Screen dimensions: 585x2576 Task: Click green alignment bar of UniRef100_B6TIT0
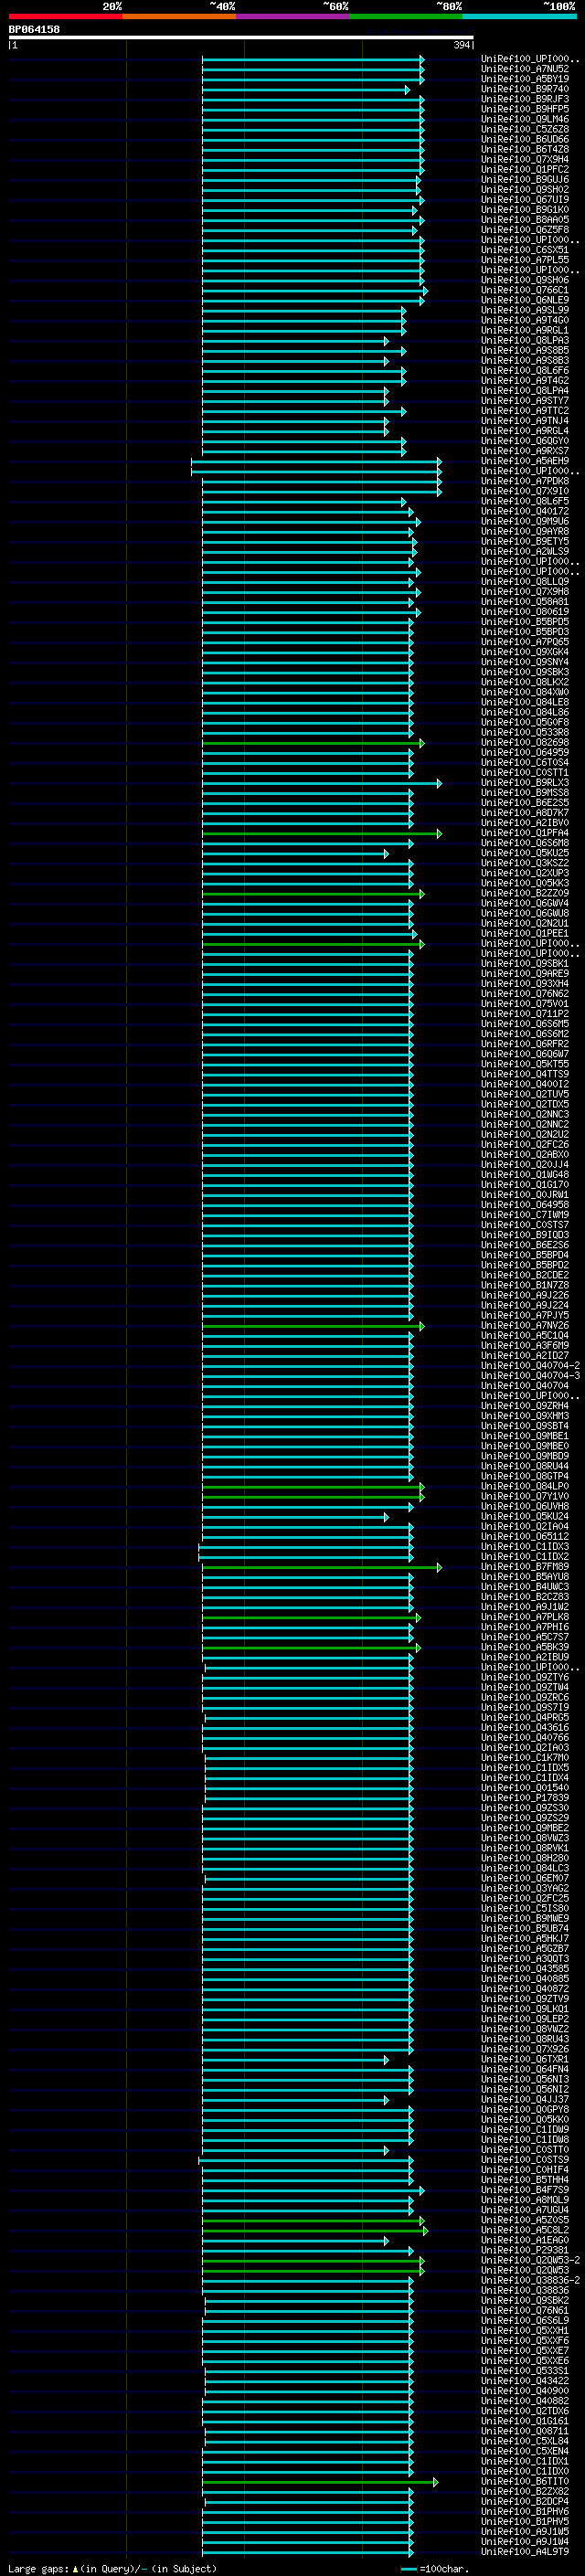pyautogui.click(x=320, y=2481)
